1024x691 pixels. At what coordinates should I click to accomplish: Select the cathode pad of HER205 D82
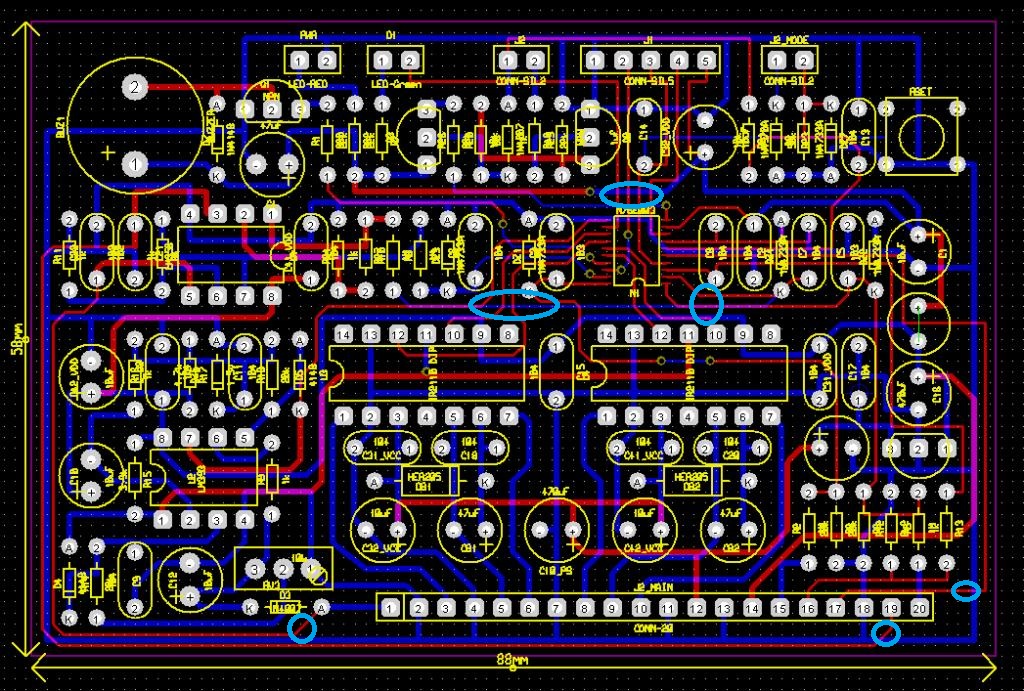coord(748,482)
